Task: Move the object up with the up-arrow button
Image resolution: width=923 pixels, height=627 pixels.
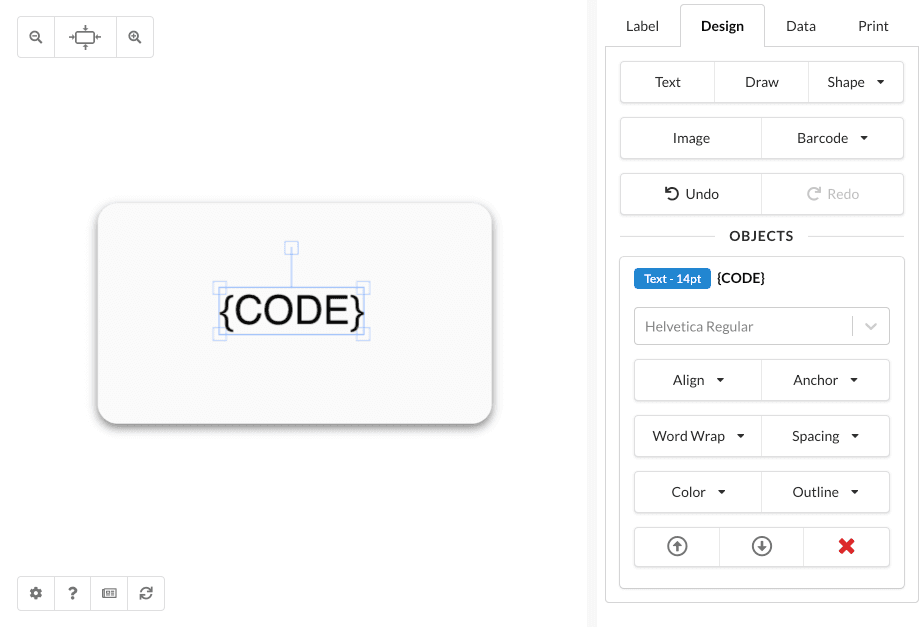Action: 676,546
